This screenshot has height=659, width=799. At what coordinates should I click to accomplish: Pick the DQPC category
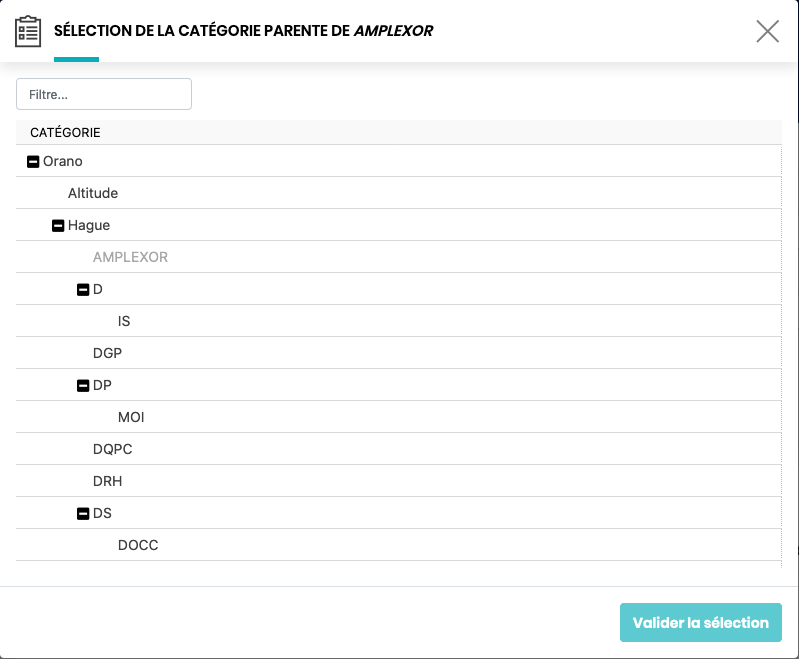[112, 449]
